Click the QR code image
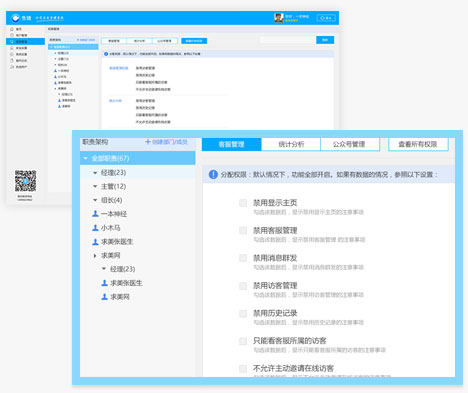This screenshot has width=468, height=393. pyautogui.click(x=25, y=181)
